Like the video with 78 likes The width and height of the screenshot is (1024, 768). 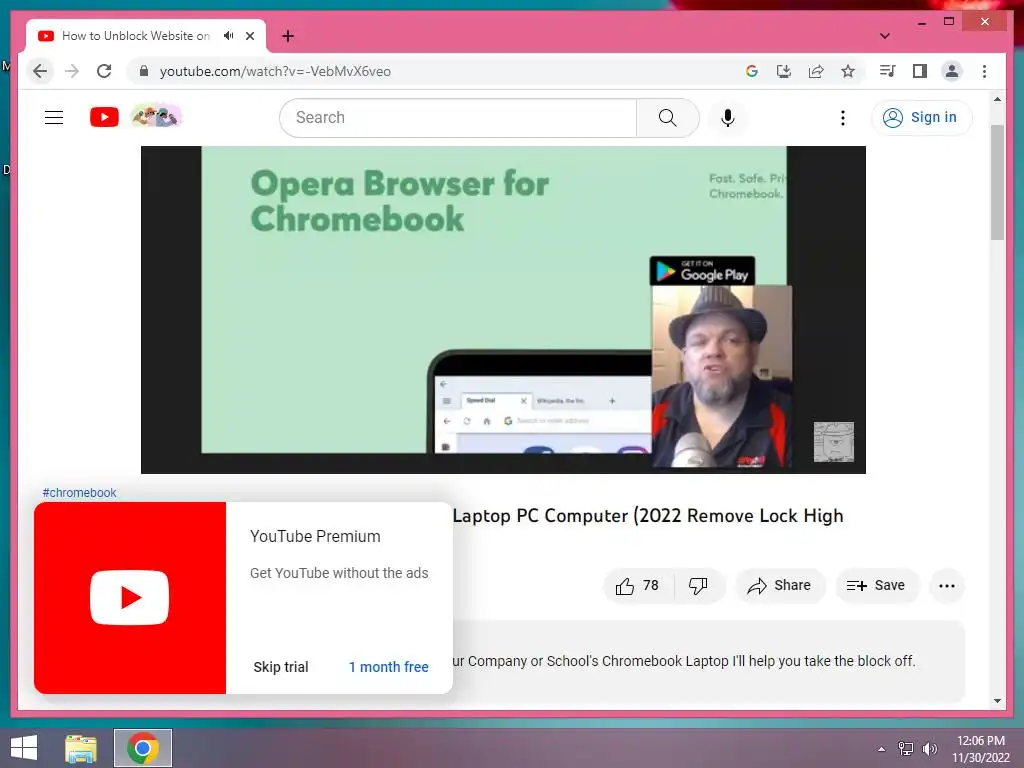(637, 586)
